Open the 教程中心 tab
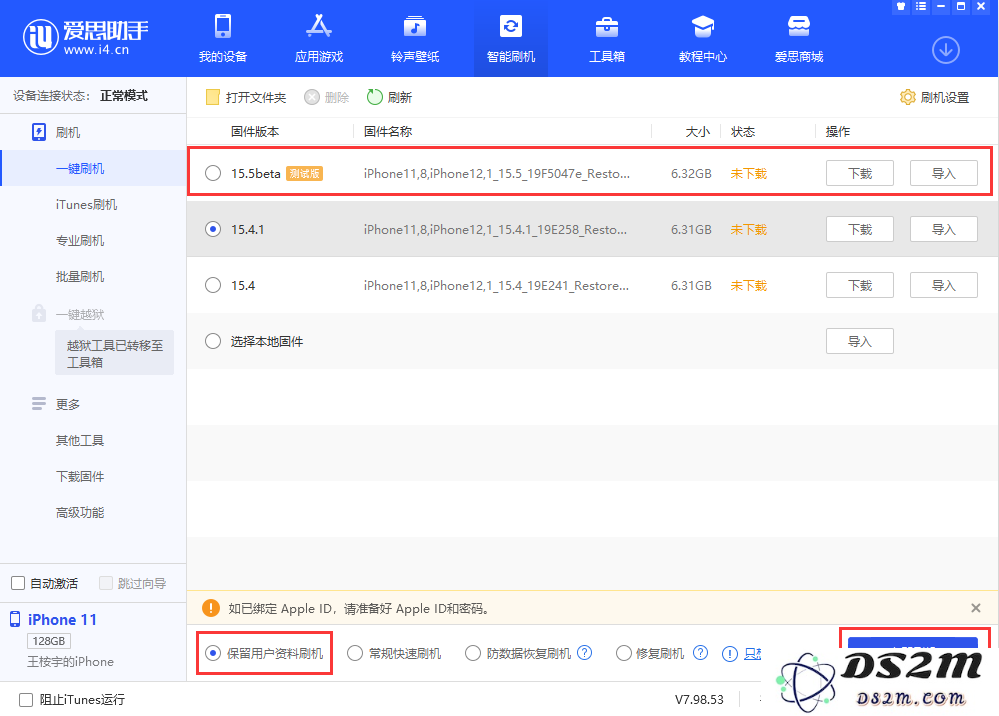The width and height of the screenshot is (999, 716). tap(703, 38)
